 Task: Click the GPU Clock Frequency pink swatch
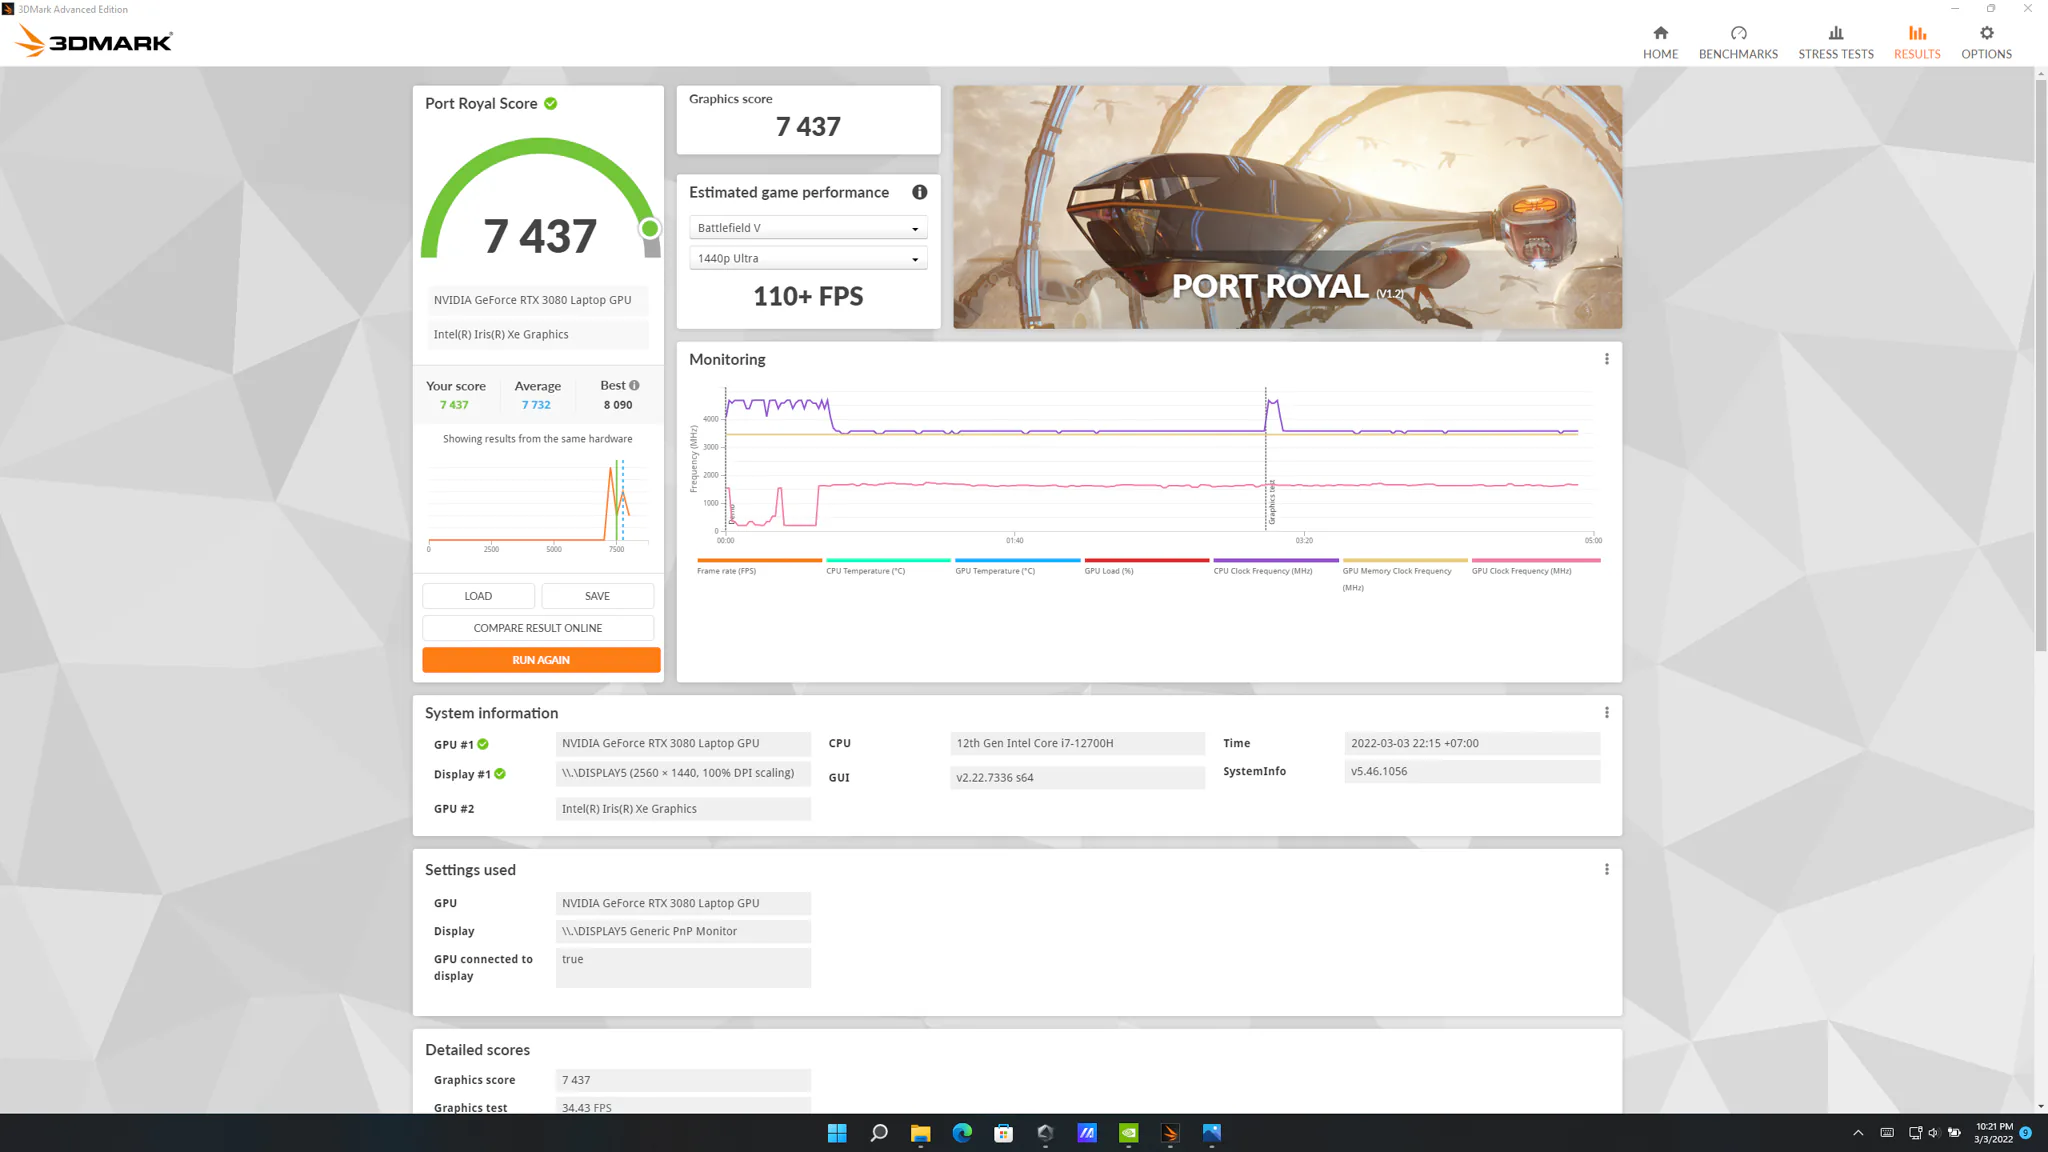click(x=1536, y=560)
